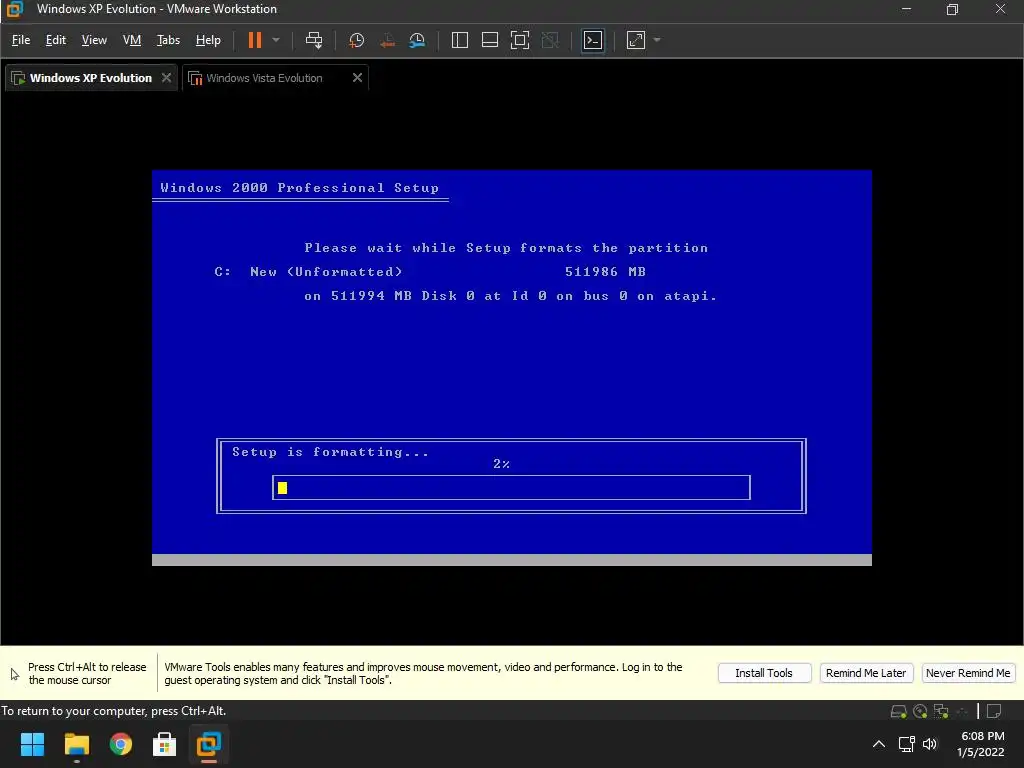This screenshot has height=768, width=1024.
Task: Launch Google Chrome from the taskbar
Action: coord(121,744)
